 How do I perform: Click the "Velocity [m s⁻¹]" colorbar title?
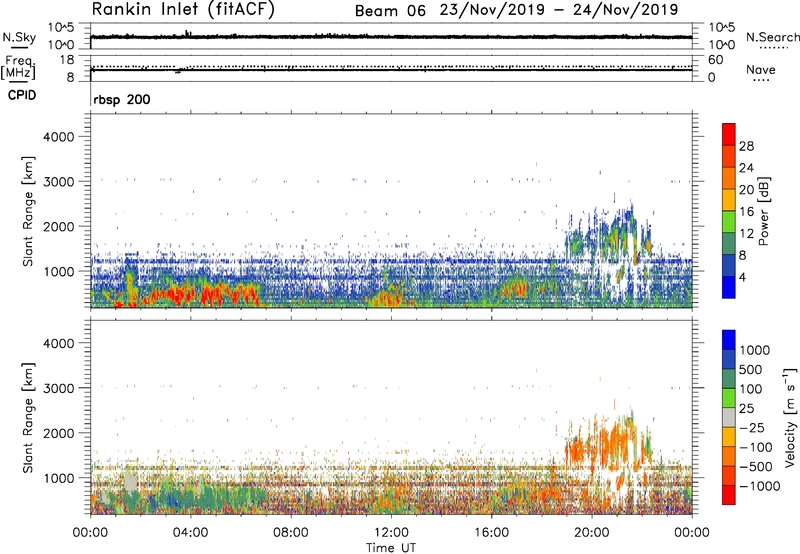790,417
